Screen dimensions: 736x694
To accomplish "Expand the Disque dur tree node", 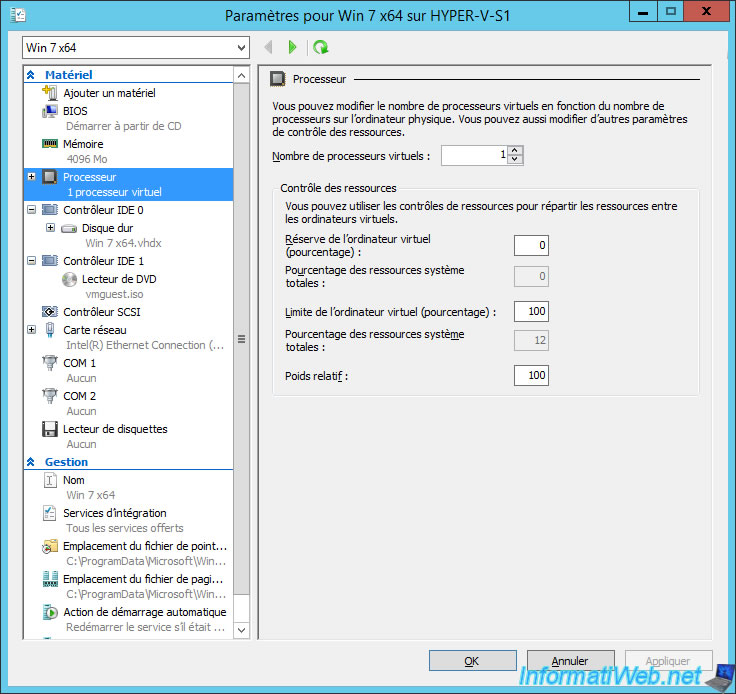I will 50,228.
